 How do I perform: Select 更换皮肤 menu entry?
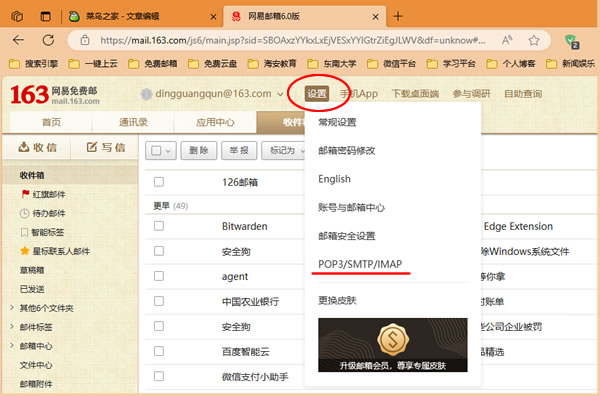tap(337, 300)
